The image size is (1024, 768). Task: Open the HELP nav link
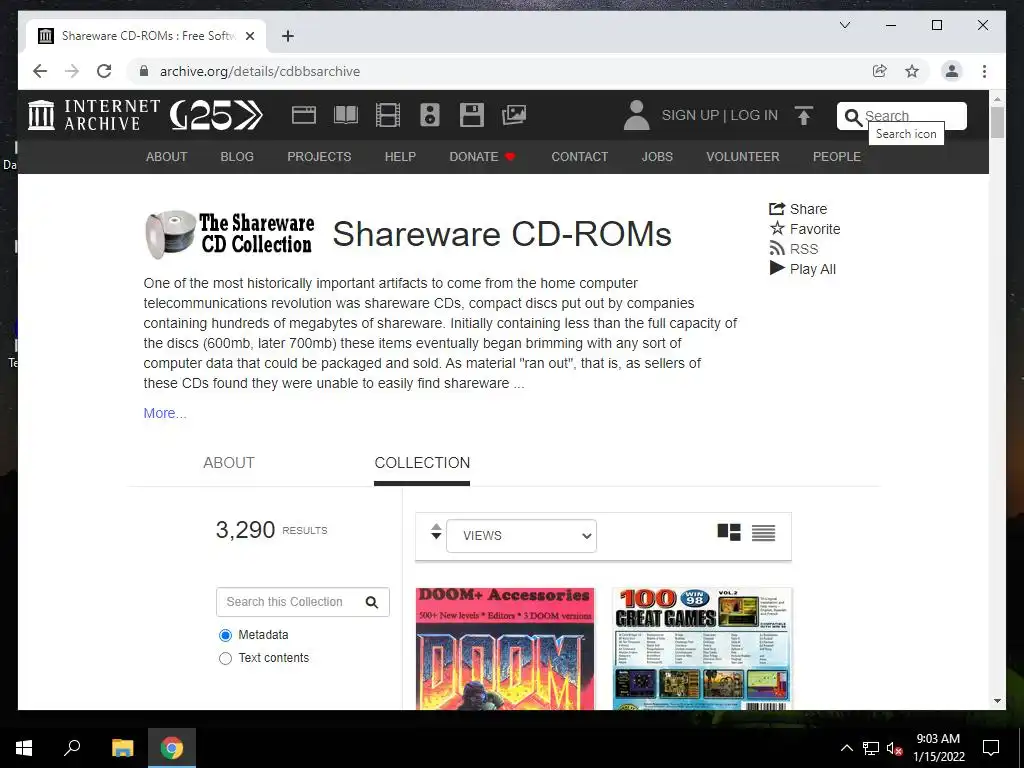400,157
